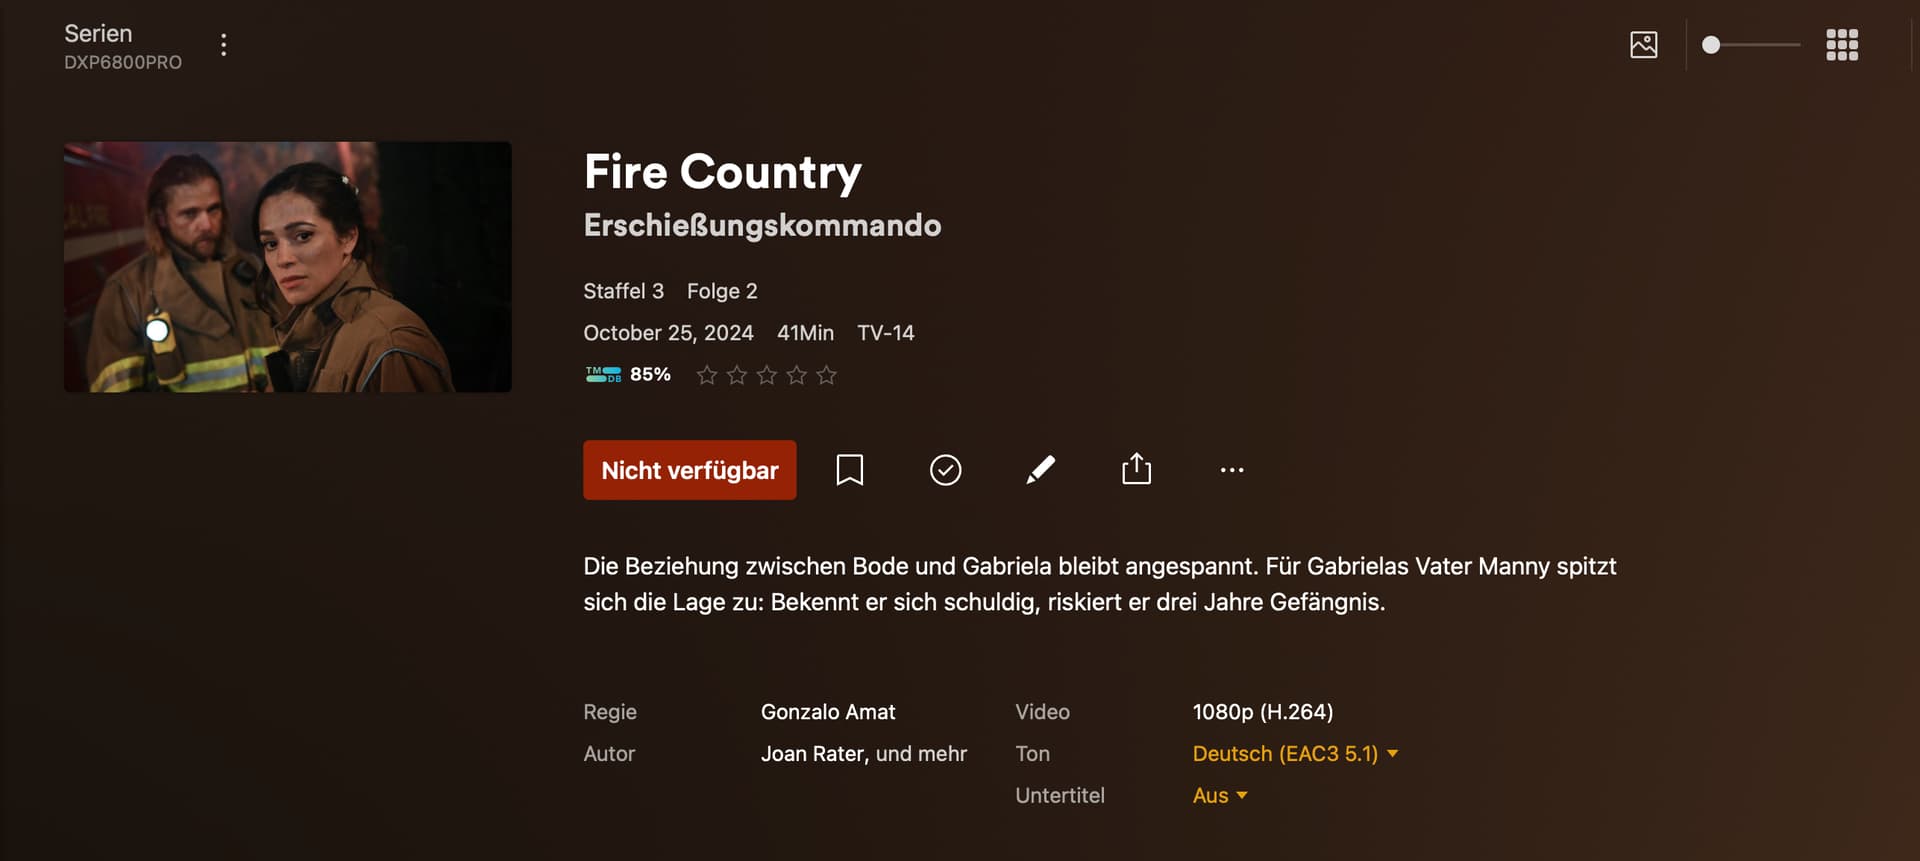Image resolution: width=1920 pixels, height=861 pixels.
Task: Open director Gonzalo Amat link
Action: tap(828, 712)
